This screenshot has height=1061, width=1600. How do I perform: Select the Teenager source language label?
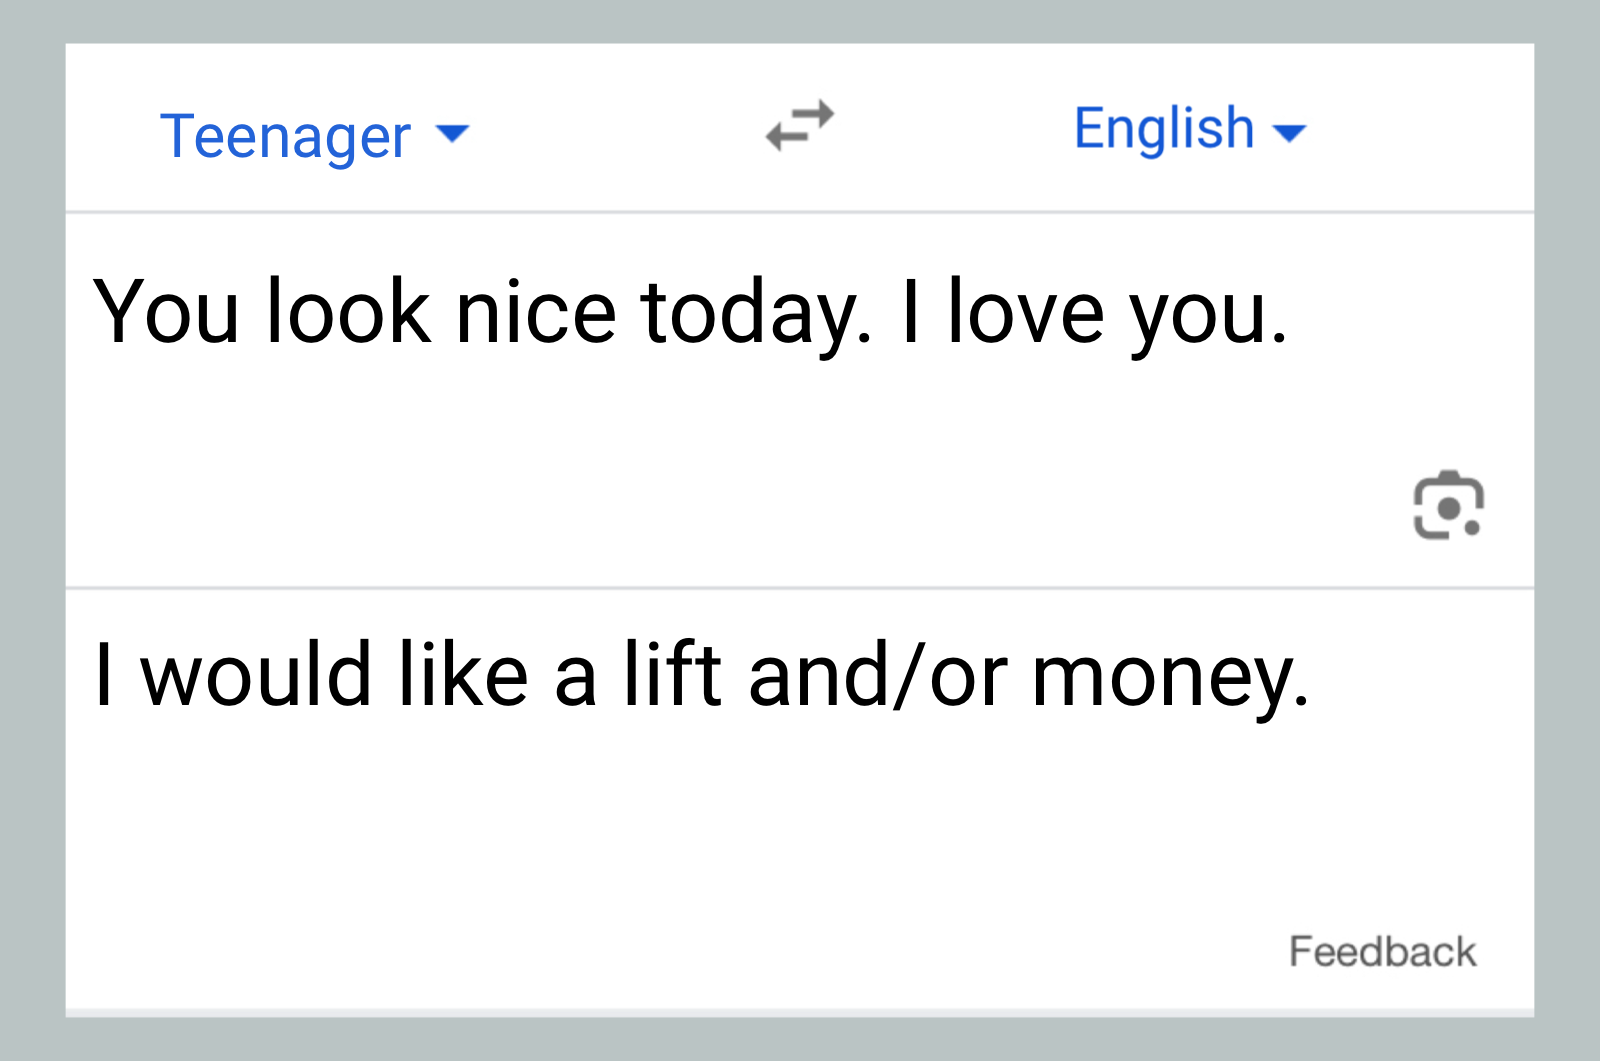286,136
